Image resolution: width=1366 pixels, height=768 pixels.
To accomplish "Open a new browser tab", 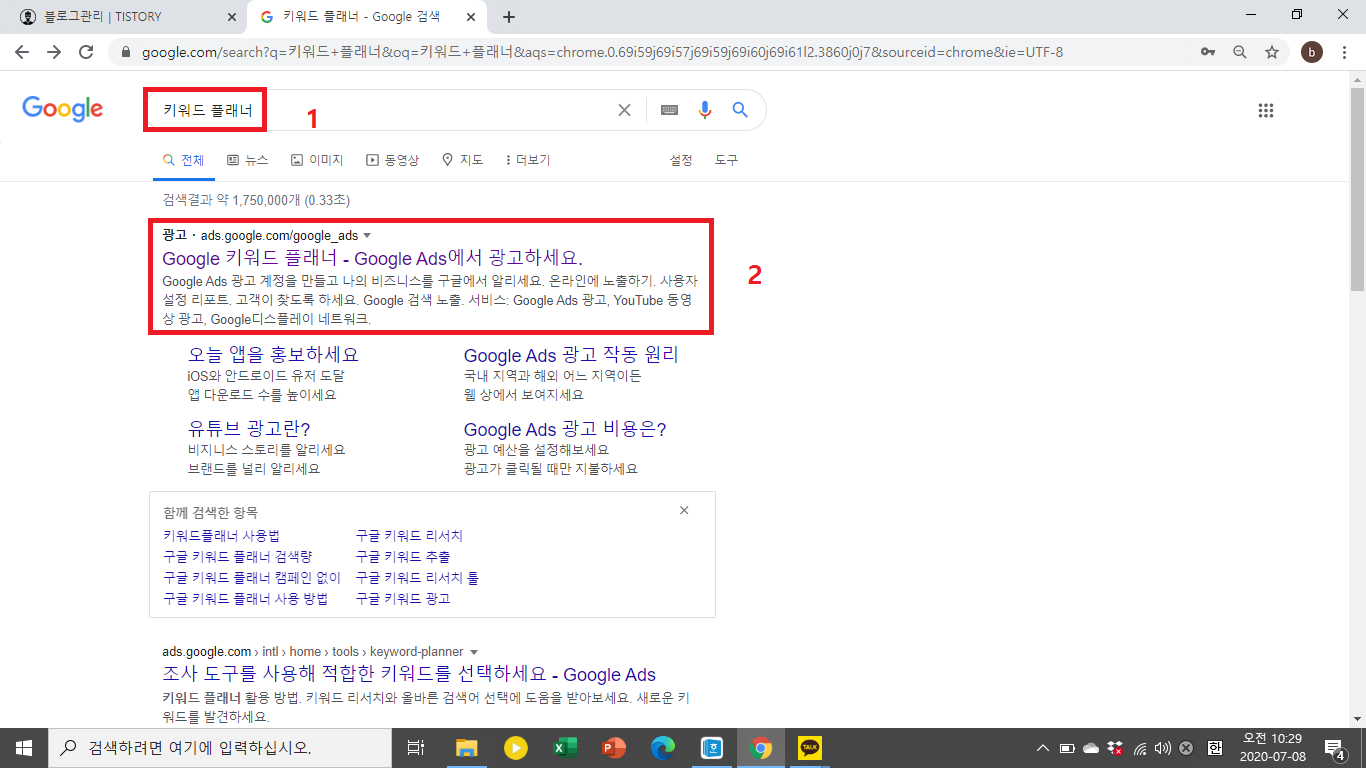I will tap(509, 17).
